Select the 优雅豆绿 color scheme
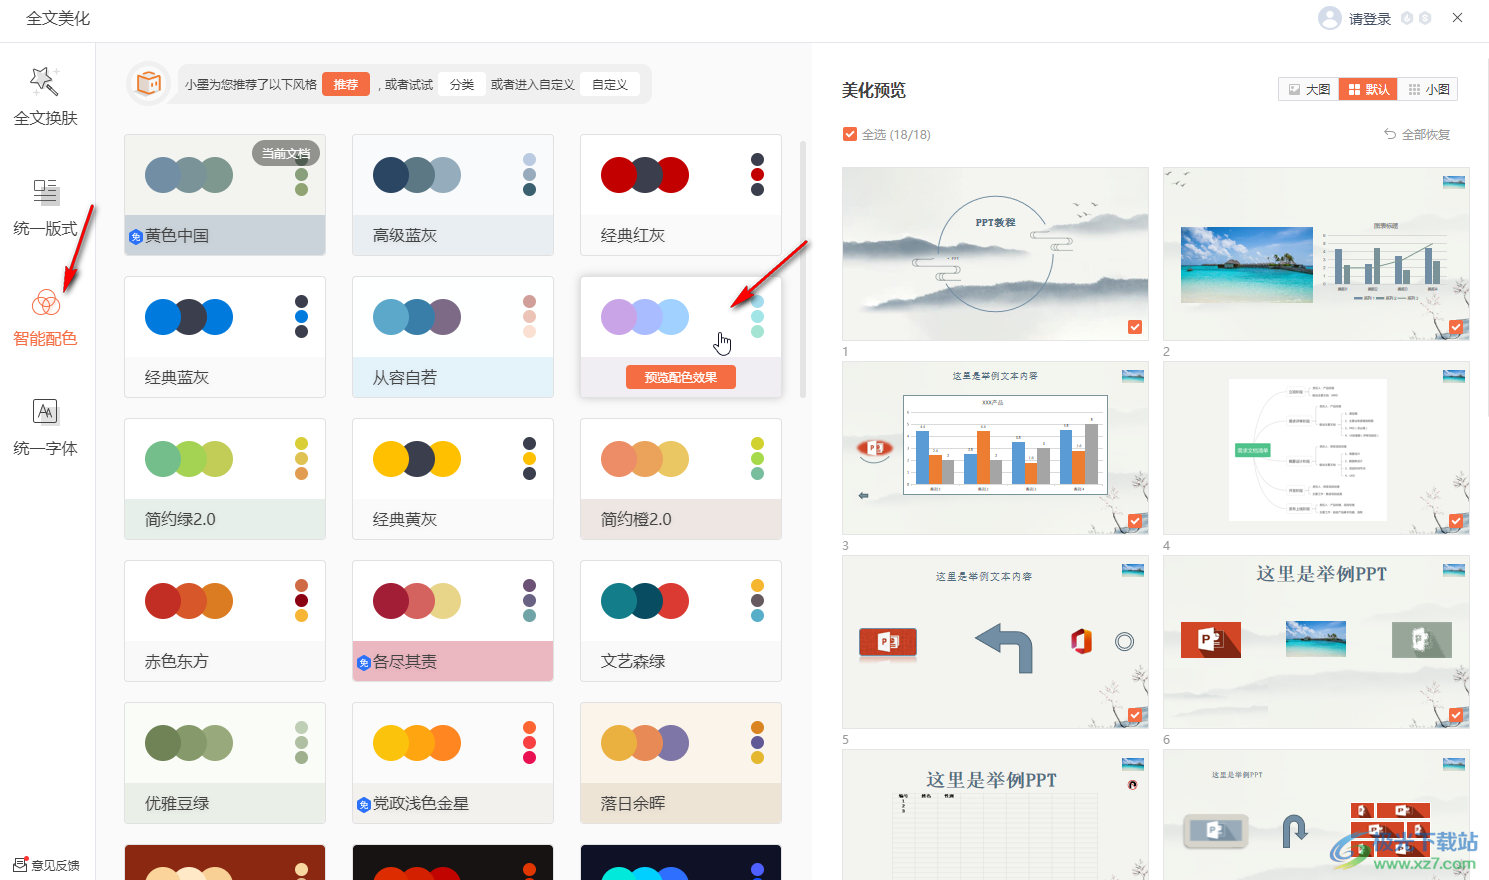 pyautogui.click(x=225, y=763)
